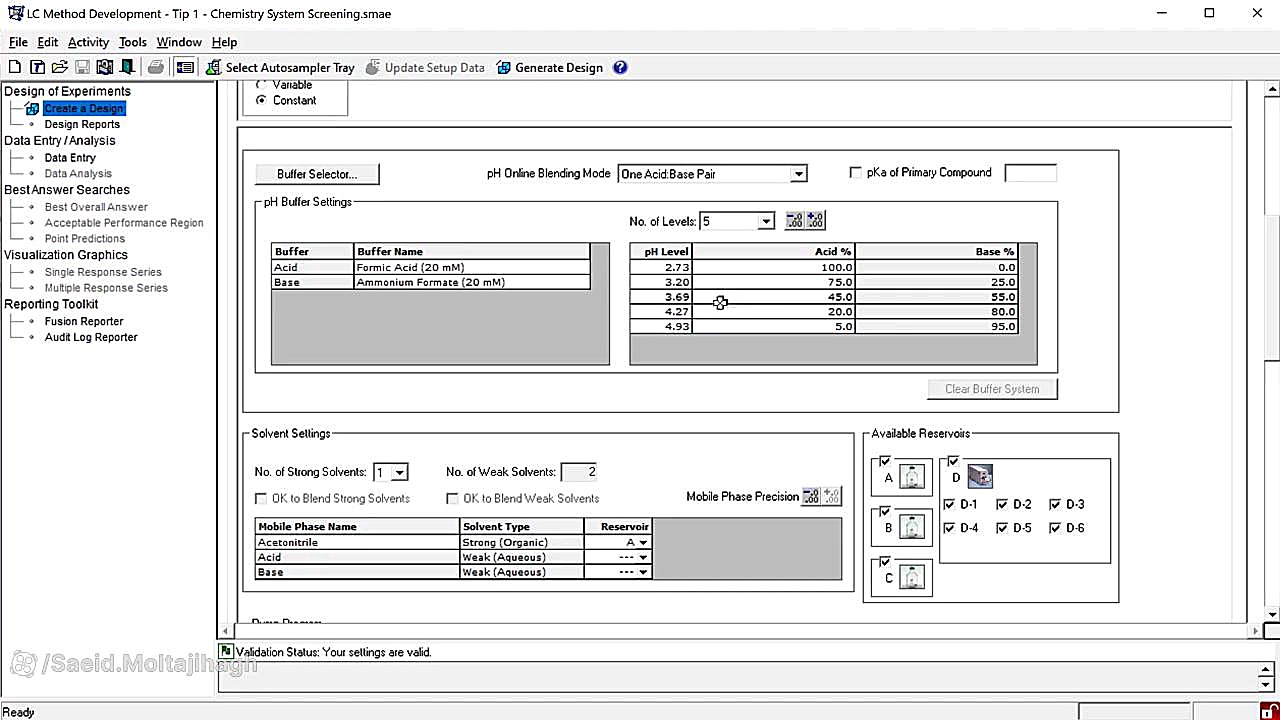Uncheck the D-3 reservoir checkbox

(x=1055, y=505)
